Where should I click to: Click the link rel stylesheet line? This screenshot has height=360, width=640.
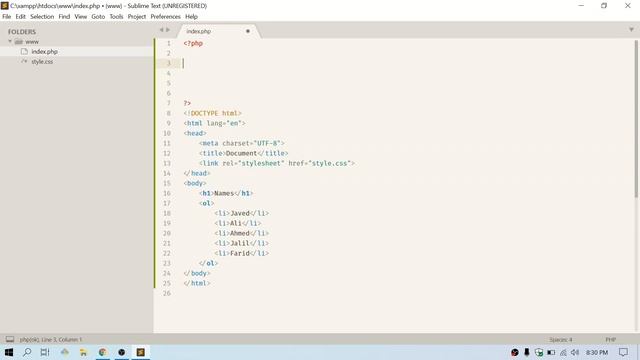277,163
